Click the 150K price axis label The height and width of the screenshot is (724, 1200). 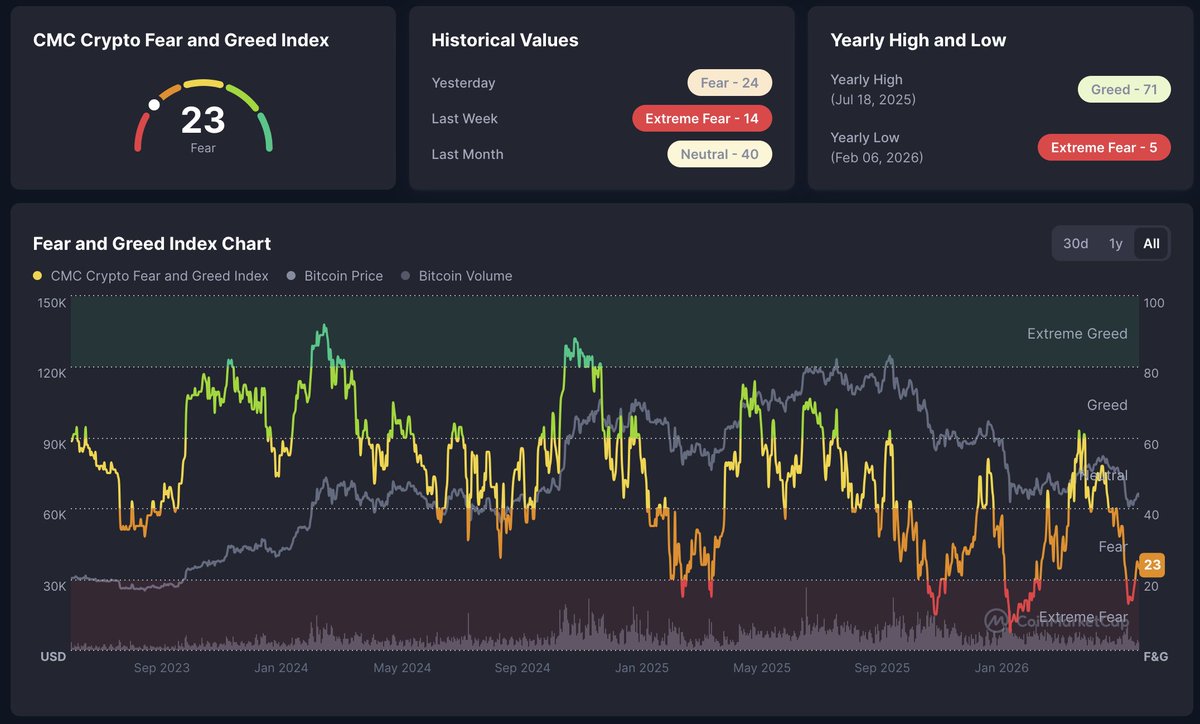[52, 302]
